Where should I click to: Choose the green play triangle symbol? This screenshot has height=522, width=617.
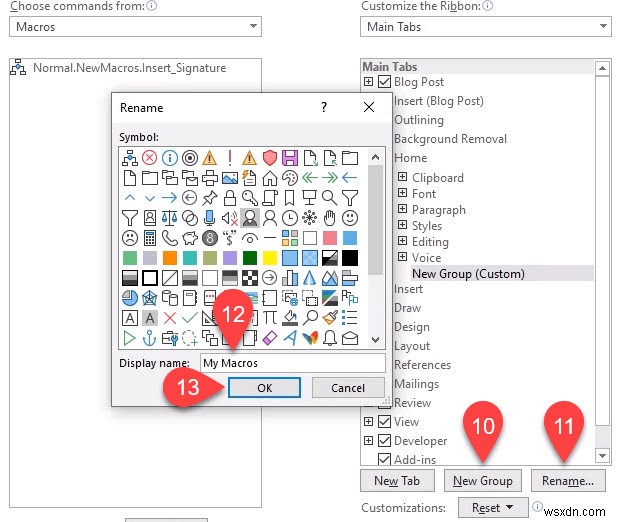pos(129,338)
